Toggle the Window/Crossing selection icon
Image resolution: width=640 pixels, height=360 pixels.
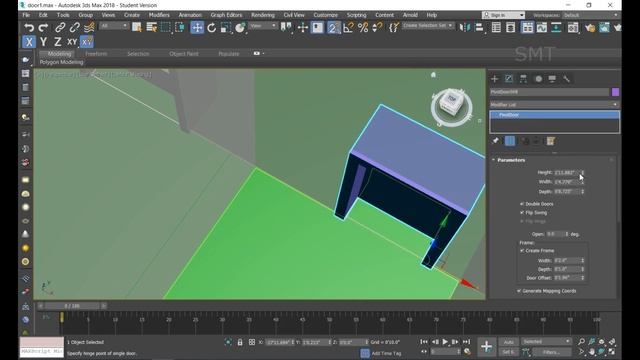[x=180, y=27]
